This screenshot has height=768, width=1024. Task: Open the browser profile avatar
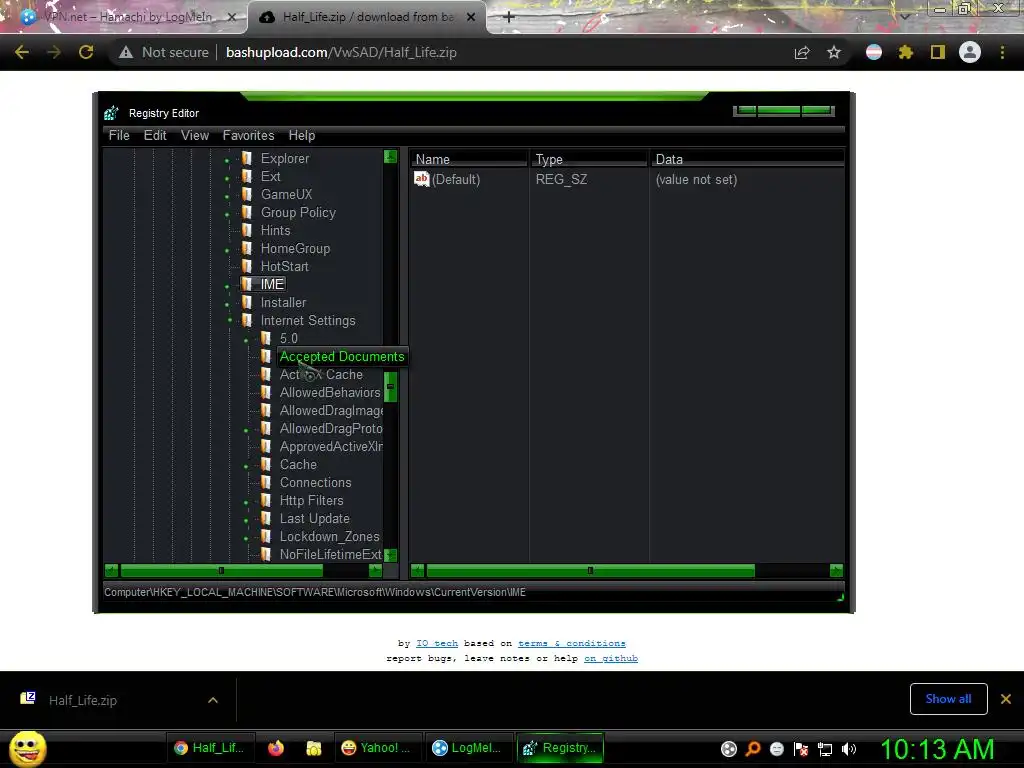tap(970, 52)
